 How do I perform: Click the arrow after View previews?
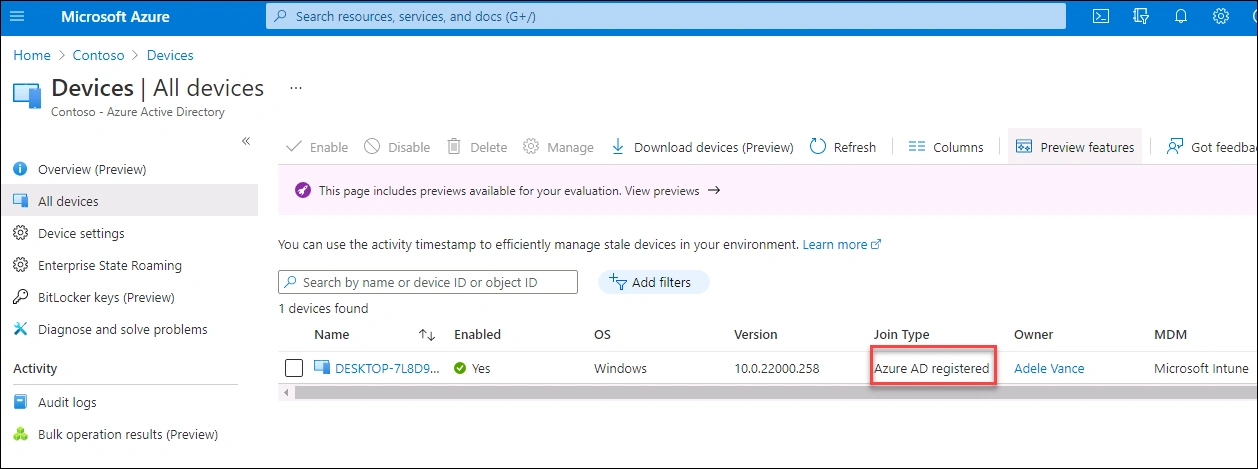tap(714, 190)
